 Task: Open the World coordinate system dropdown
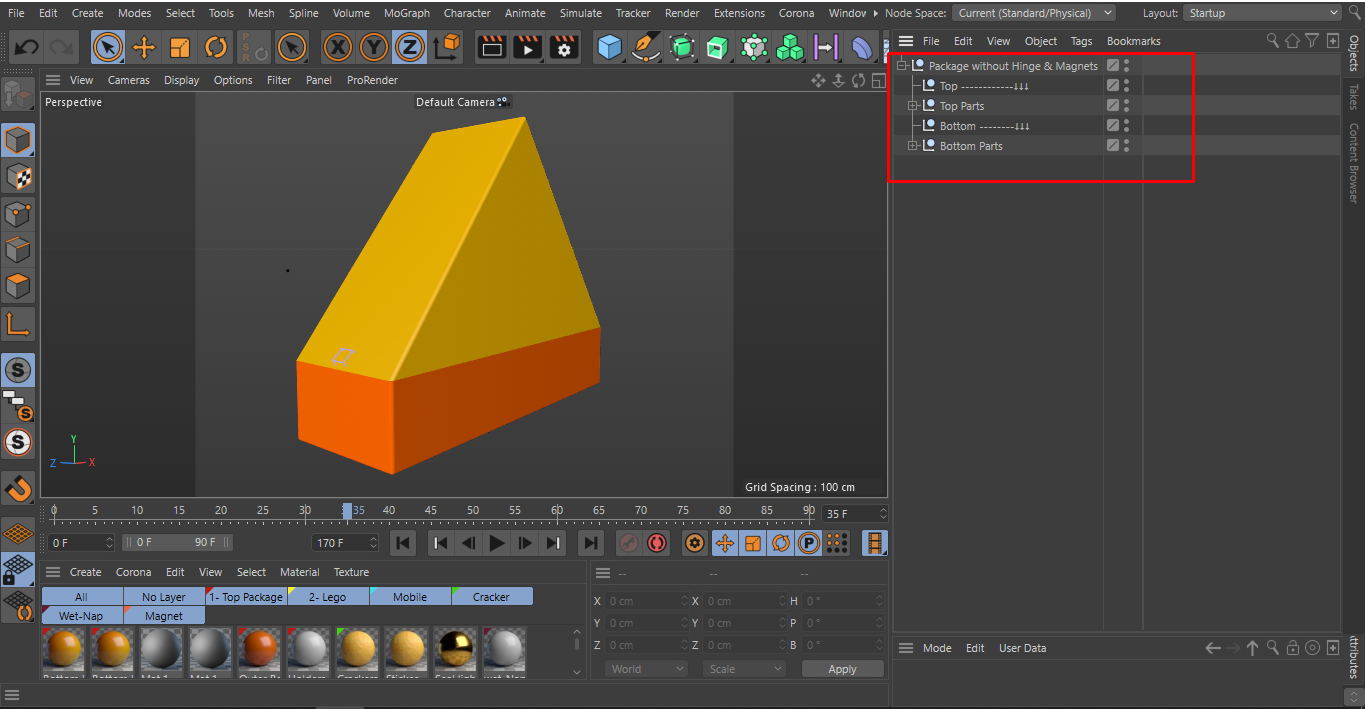click(647, 669)
